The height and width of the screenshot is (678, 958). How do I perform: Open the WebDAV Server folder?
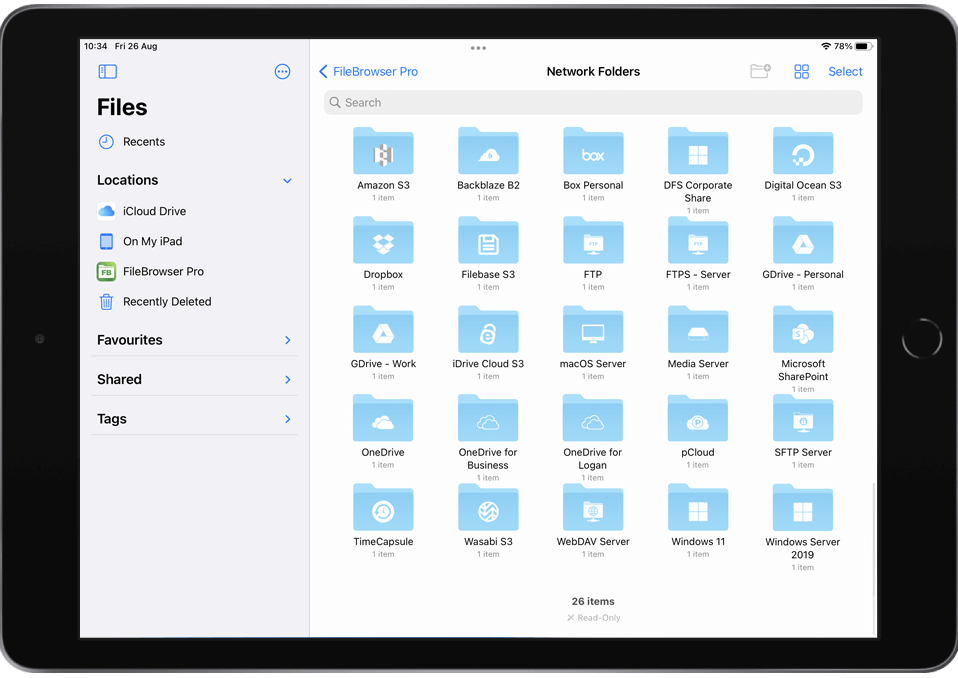tap(593, 507)
